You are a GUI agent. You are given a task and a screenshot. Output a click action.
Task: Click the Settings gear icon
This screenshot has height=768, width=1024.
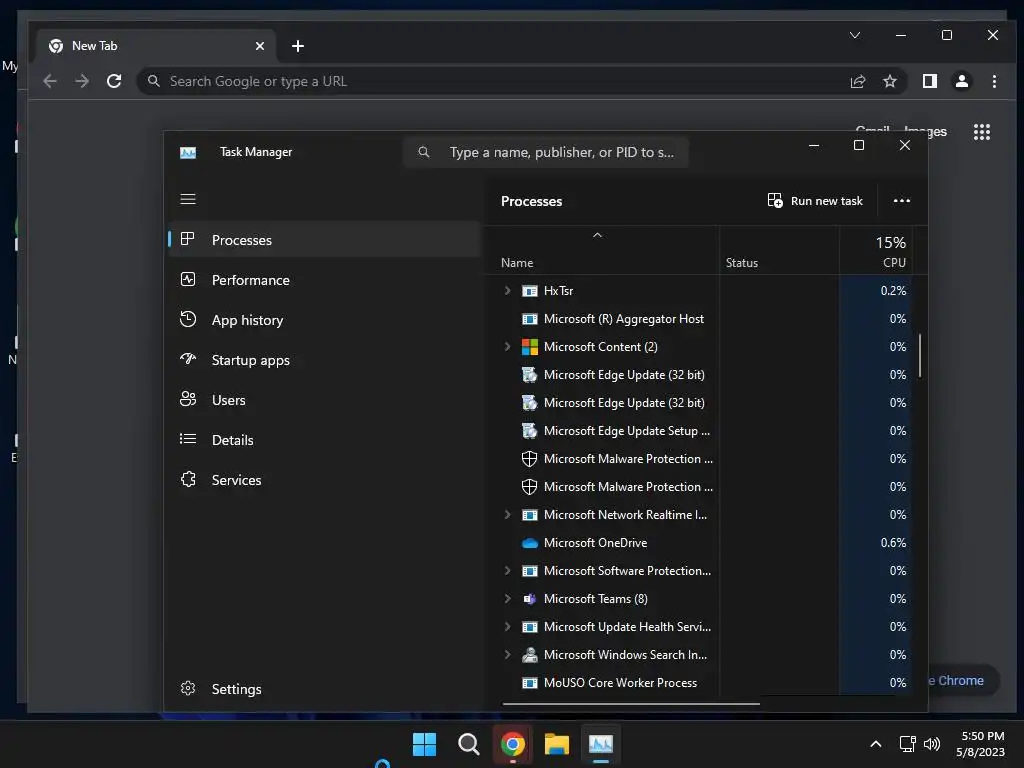click(x=187, y=688)
